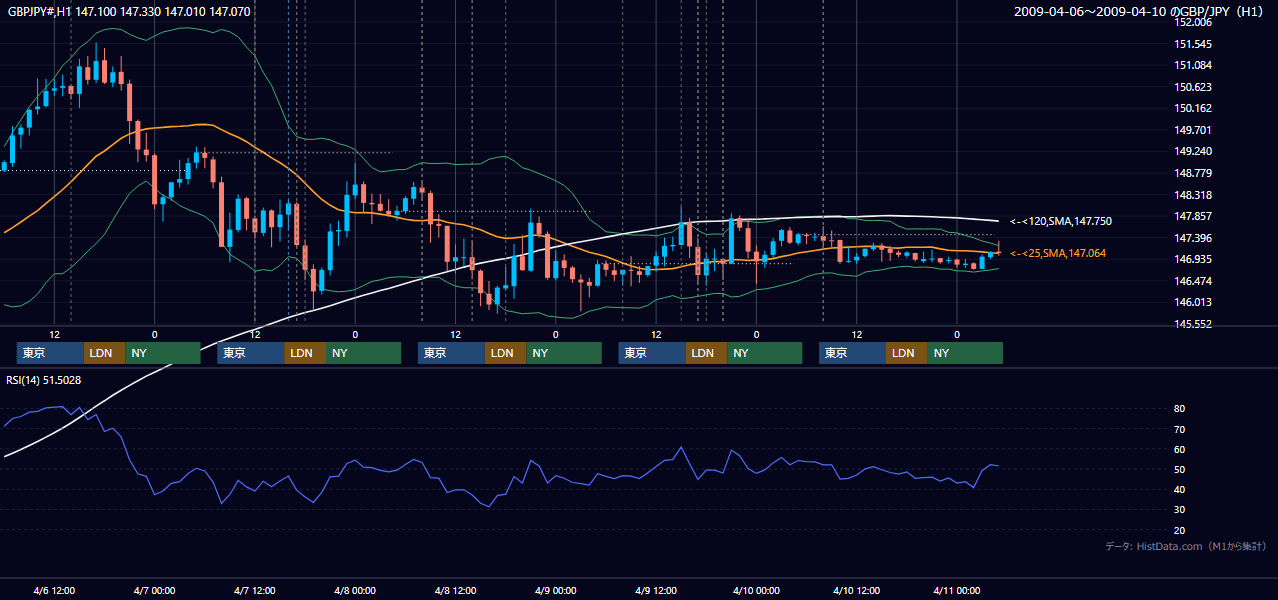Image resolution: width=1278 pixels, height=600 pixels.
Task: Click the 4/11 00:00 time axis label
Action: tap(957, 590)
